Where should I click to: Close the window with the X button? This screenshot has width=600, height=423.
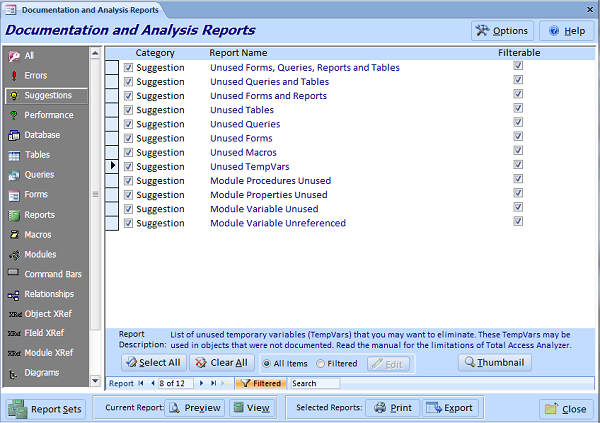(x=590, y=10)
